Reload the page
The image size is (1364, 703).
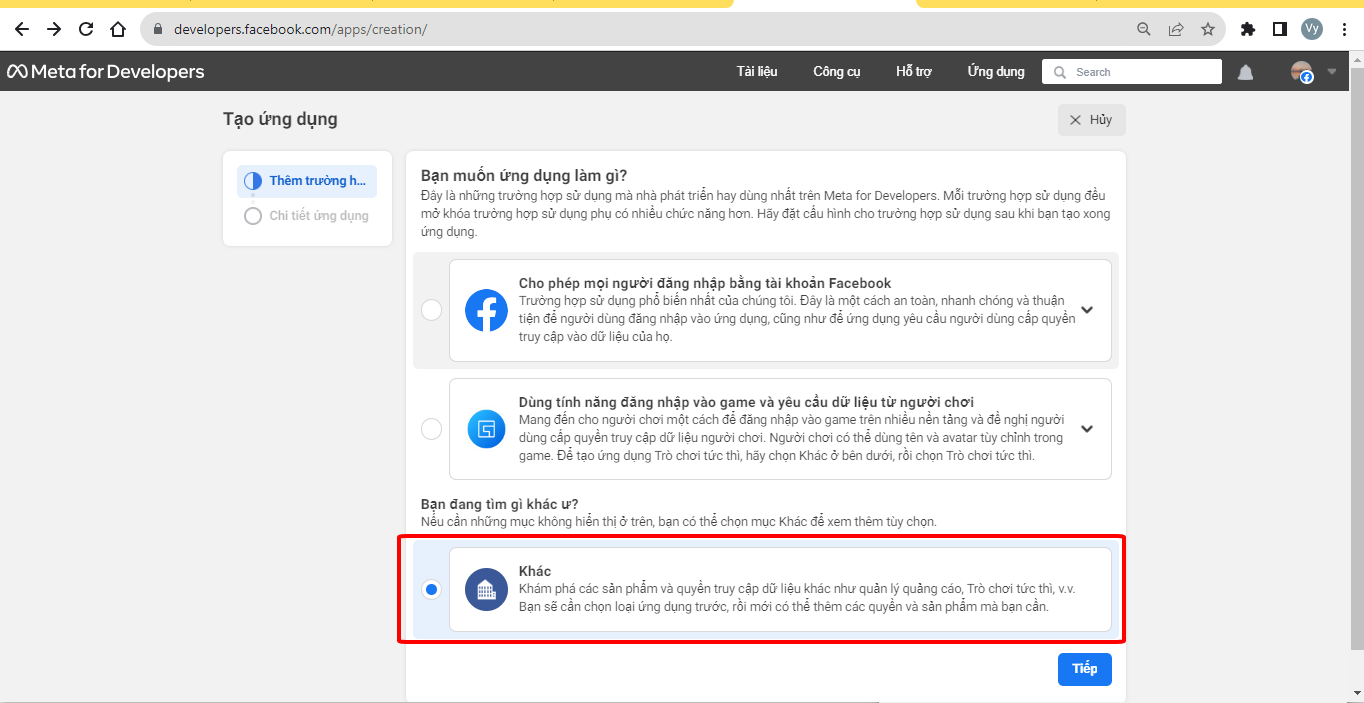tap(86, 29)
